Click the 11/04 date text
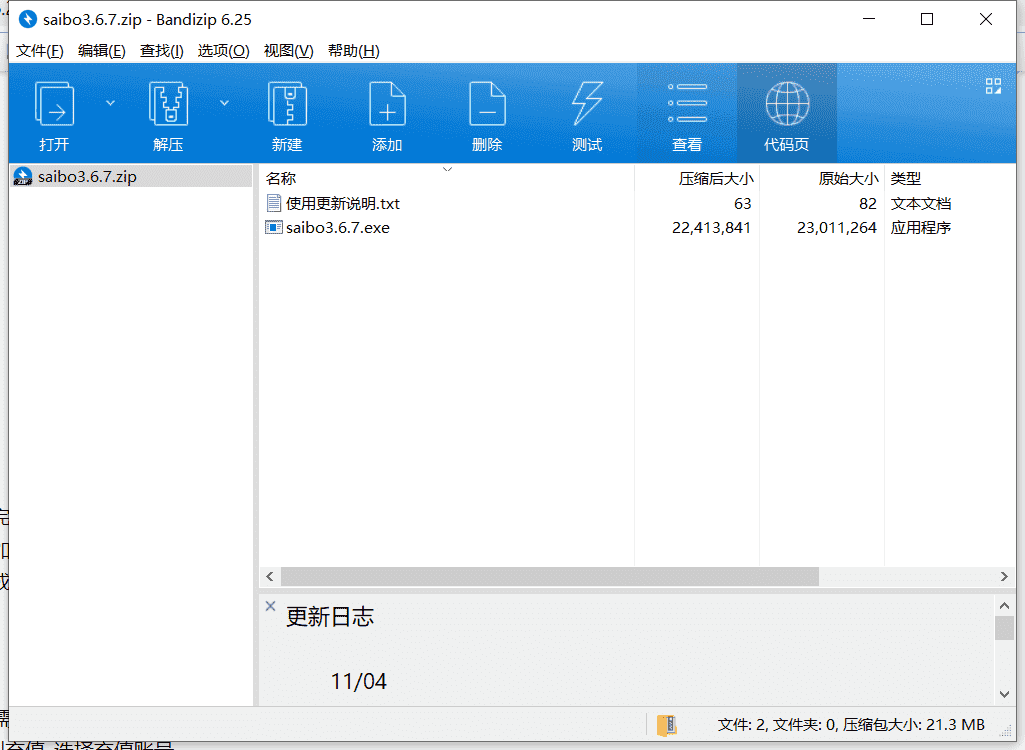Image resolution: width=1025 pixels, height=750 pixels. [358, 681]
